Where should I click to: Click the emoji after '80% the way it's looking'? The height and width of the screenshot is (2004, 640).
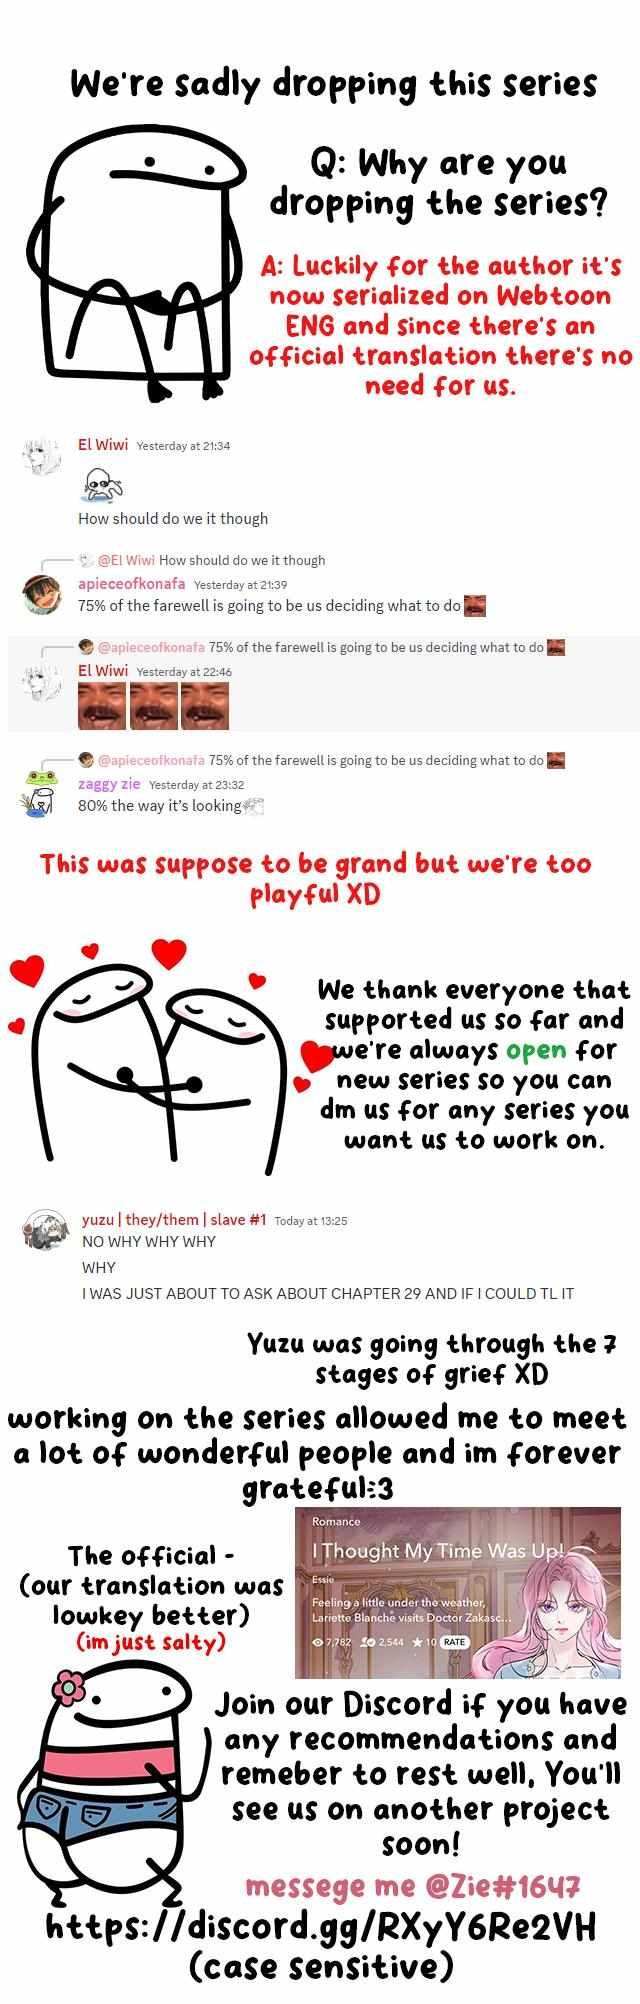pyautogui.click(x=253, y=806)
